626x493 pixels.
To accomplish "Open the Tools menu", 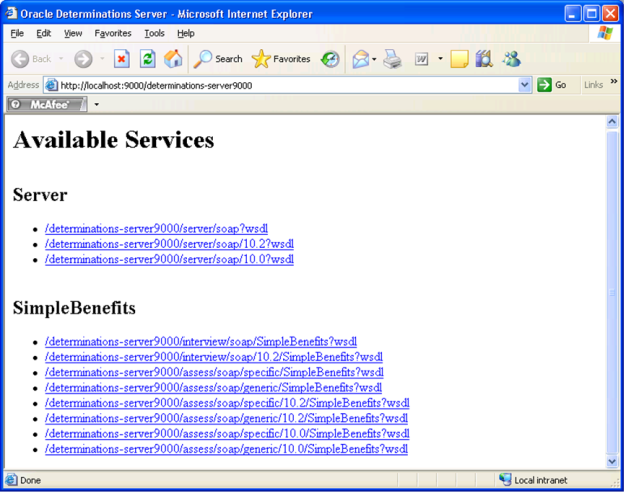I will 155,33.
